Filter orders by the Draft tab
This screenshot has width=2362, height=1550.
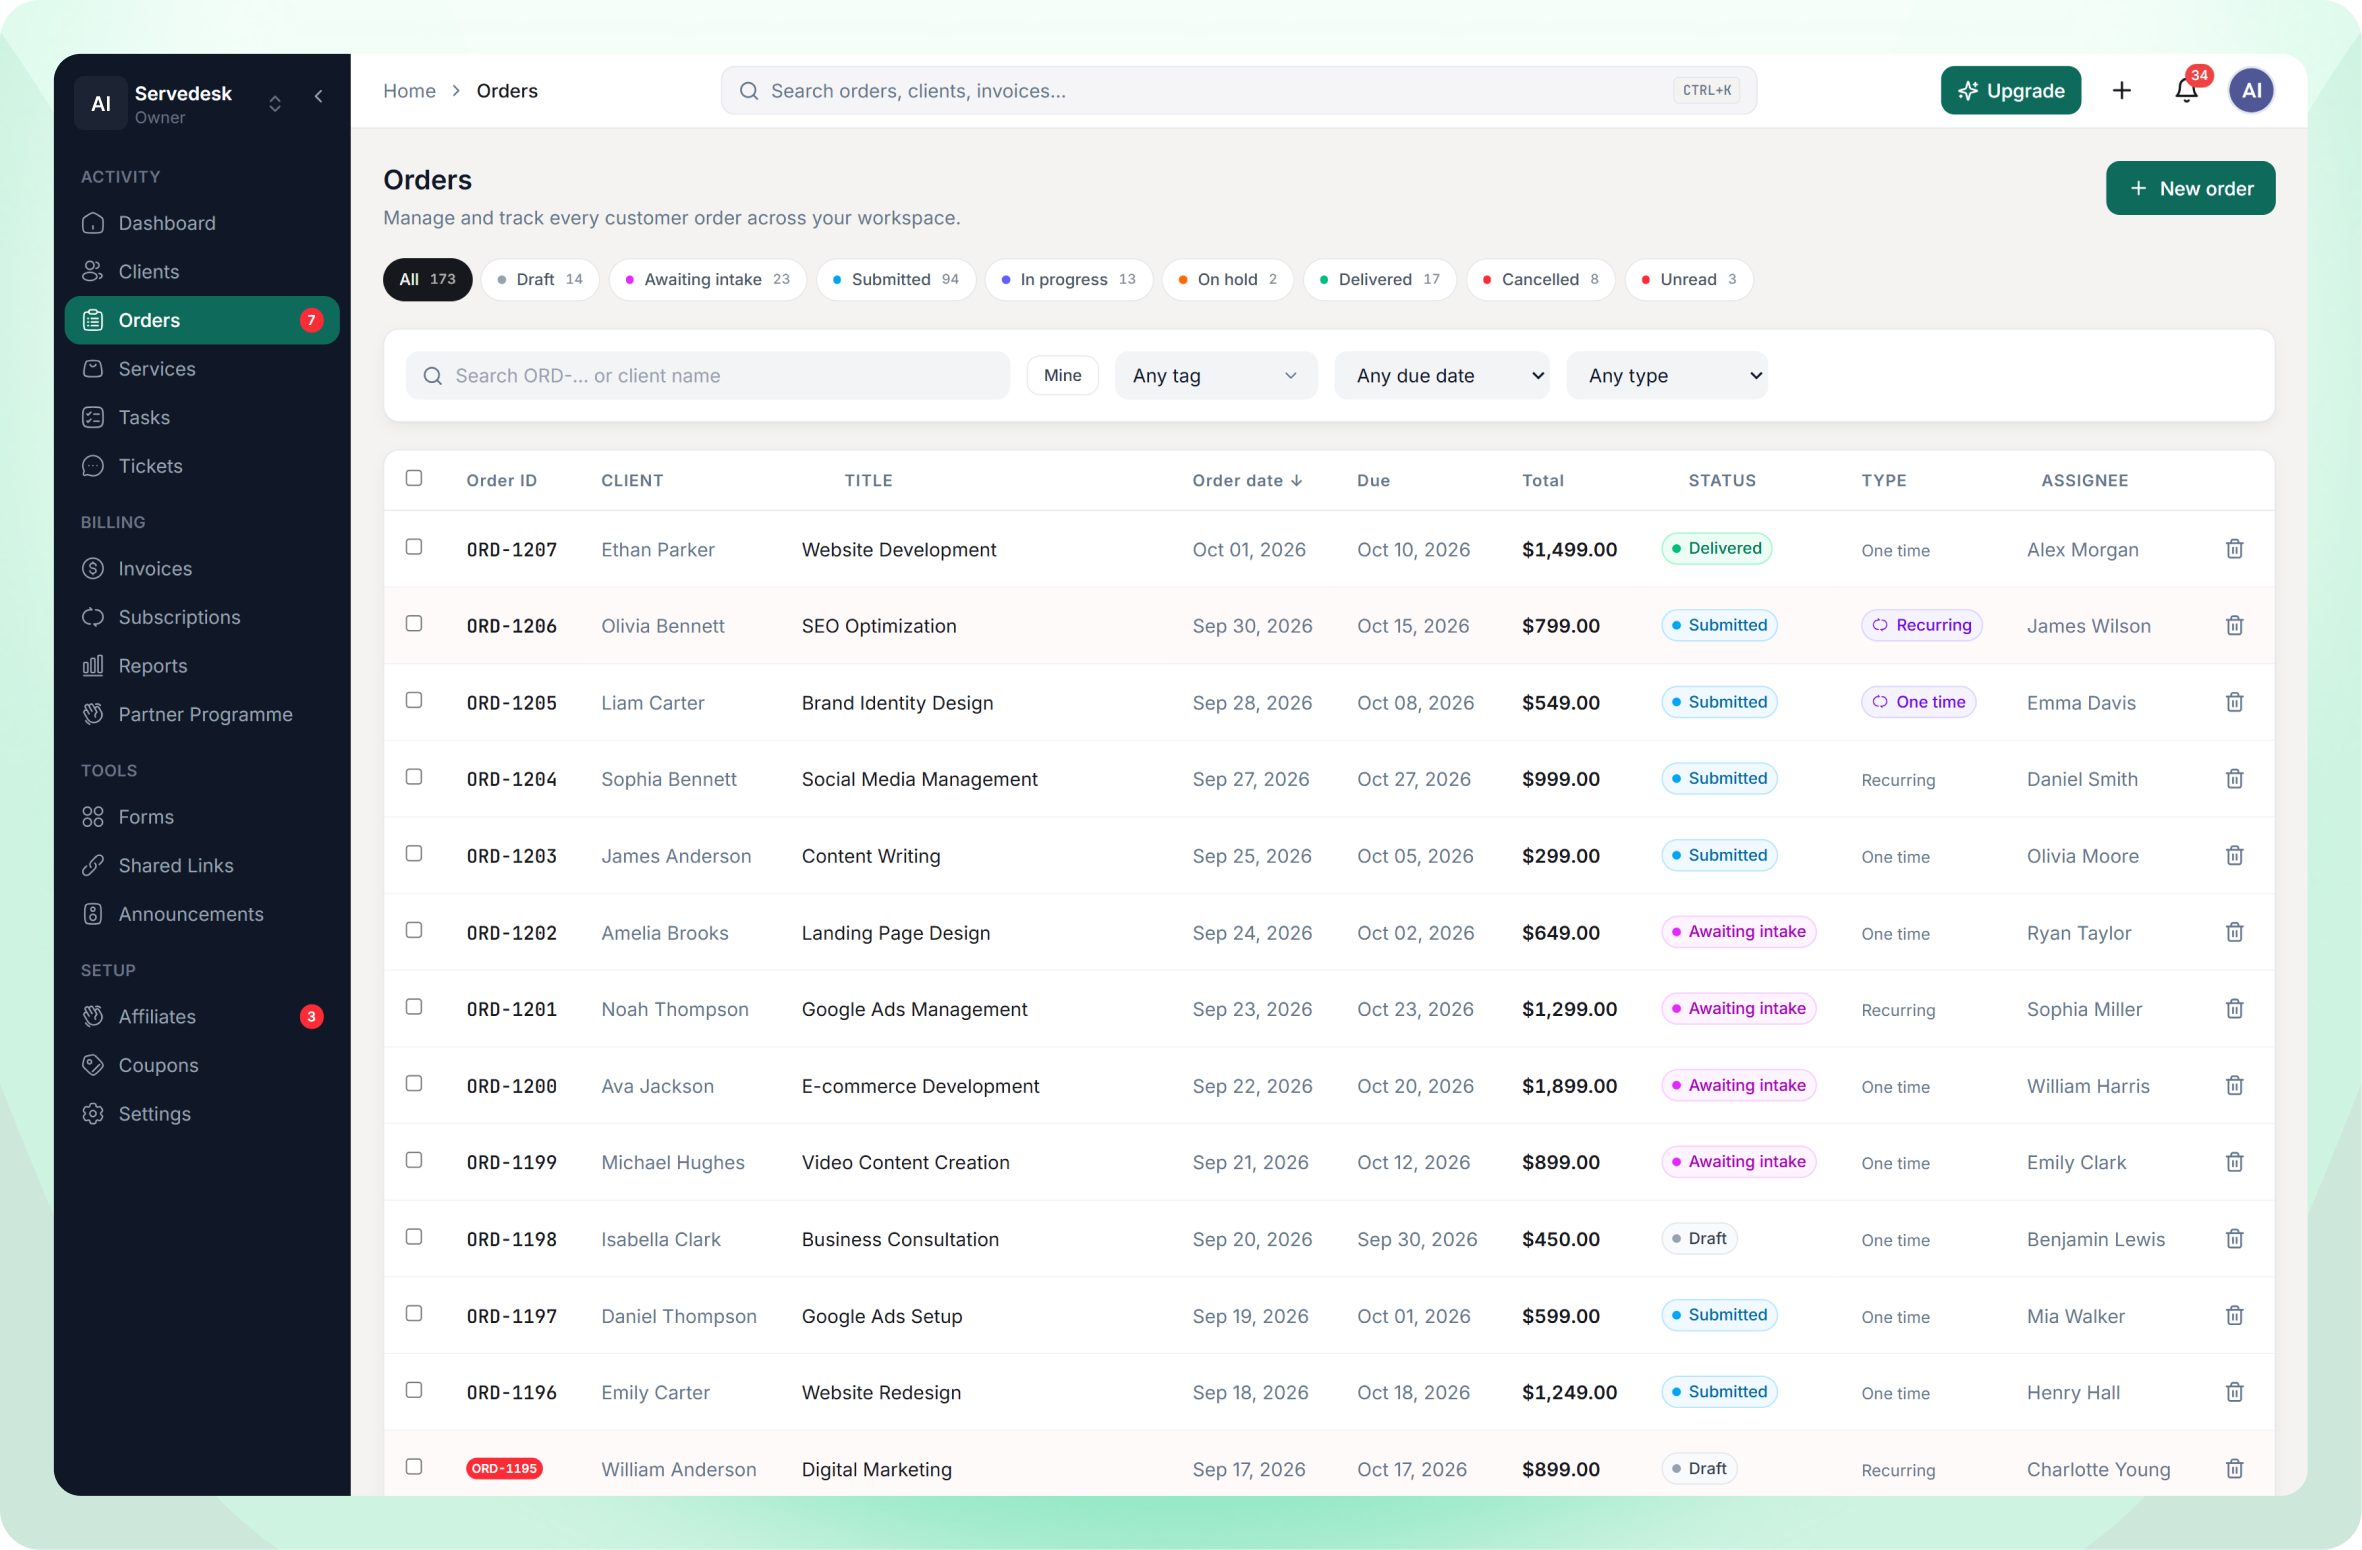[x=540, y=280]
